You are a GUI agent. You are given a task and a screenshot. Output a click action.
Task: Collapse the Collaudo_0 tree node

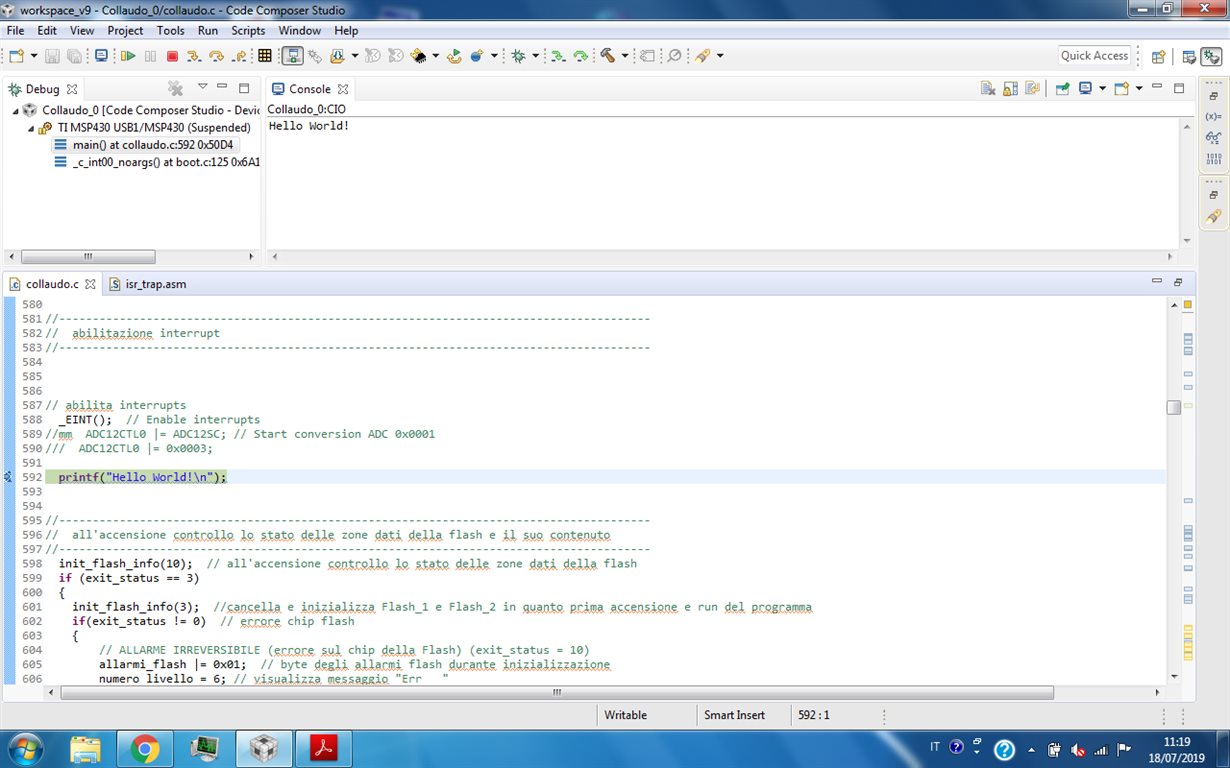[x=16, y=110]
